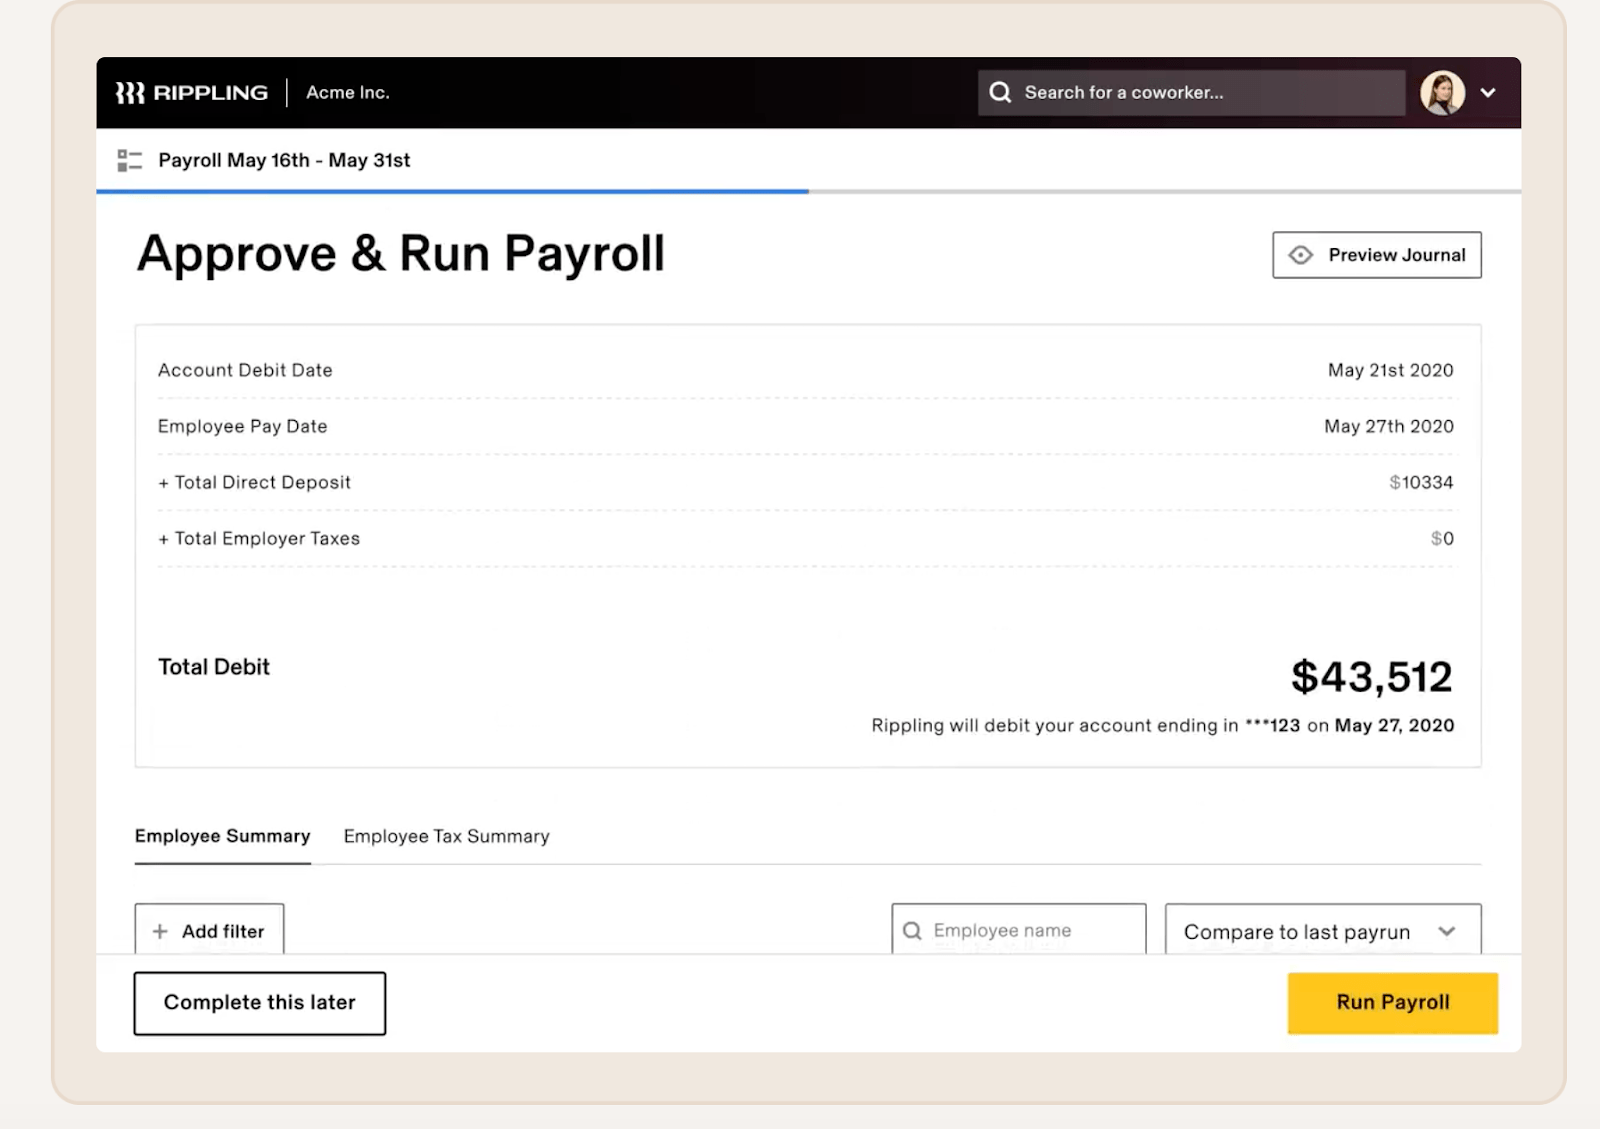Click the $43,512 Total Debit amount

tap(1371, 677)
